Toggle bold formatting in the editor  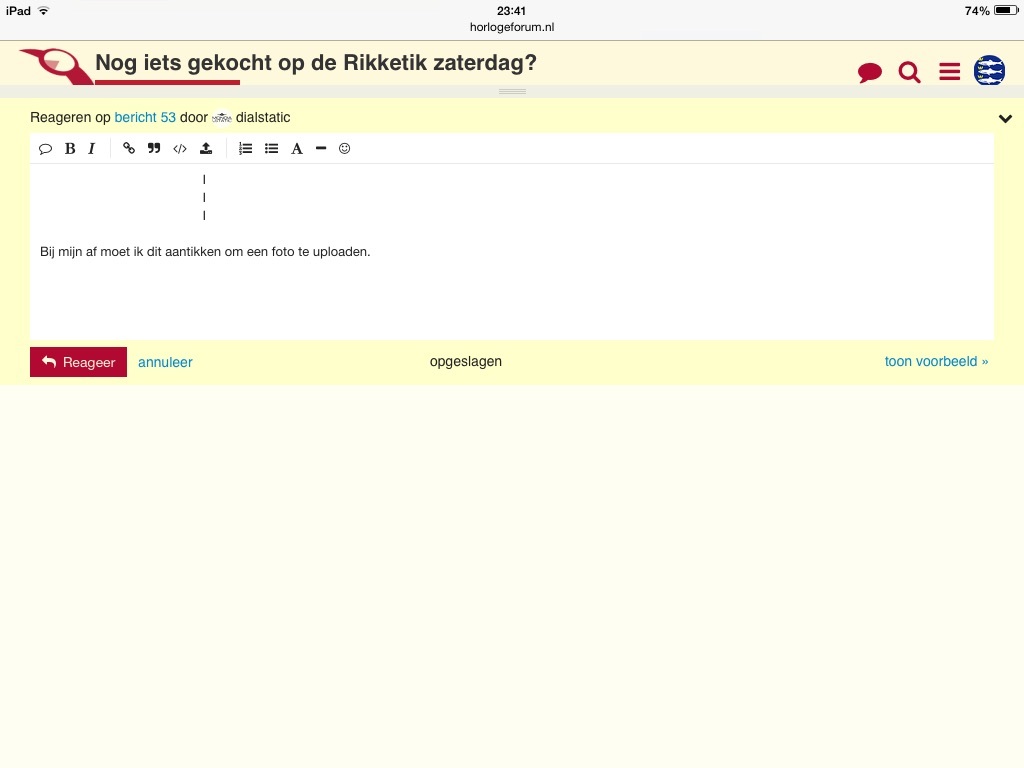70,149
